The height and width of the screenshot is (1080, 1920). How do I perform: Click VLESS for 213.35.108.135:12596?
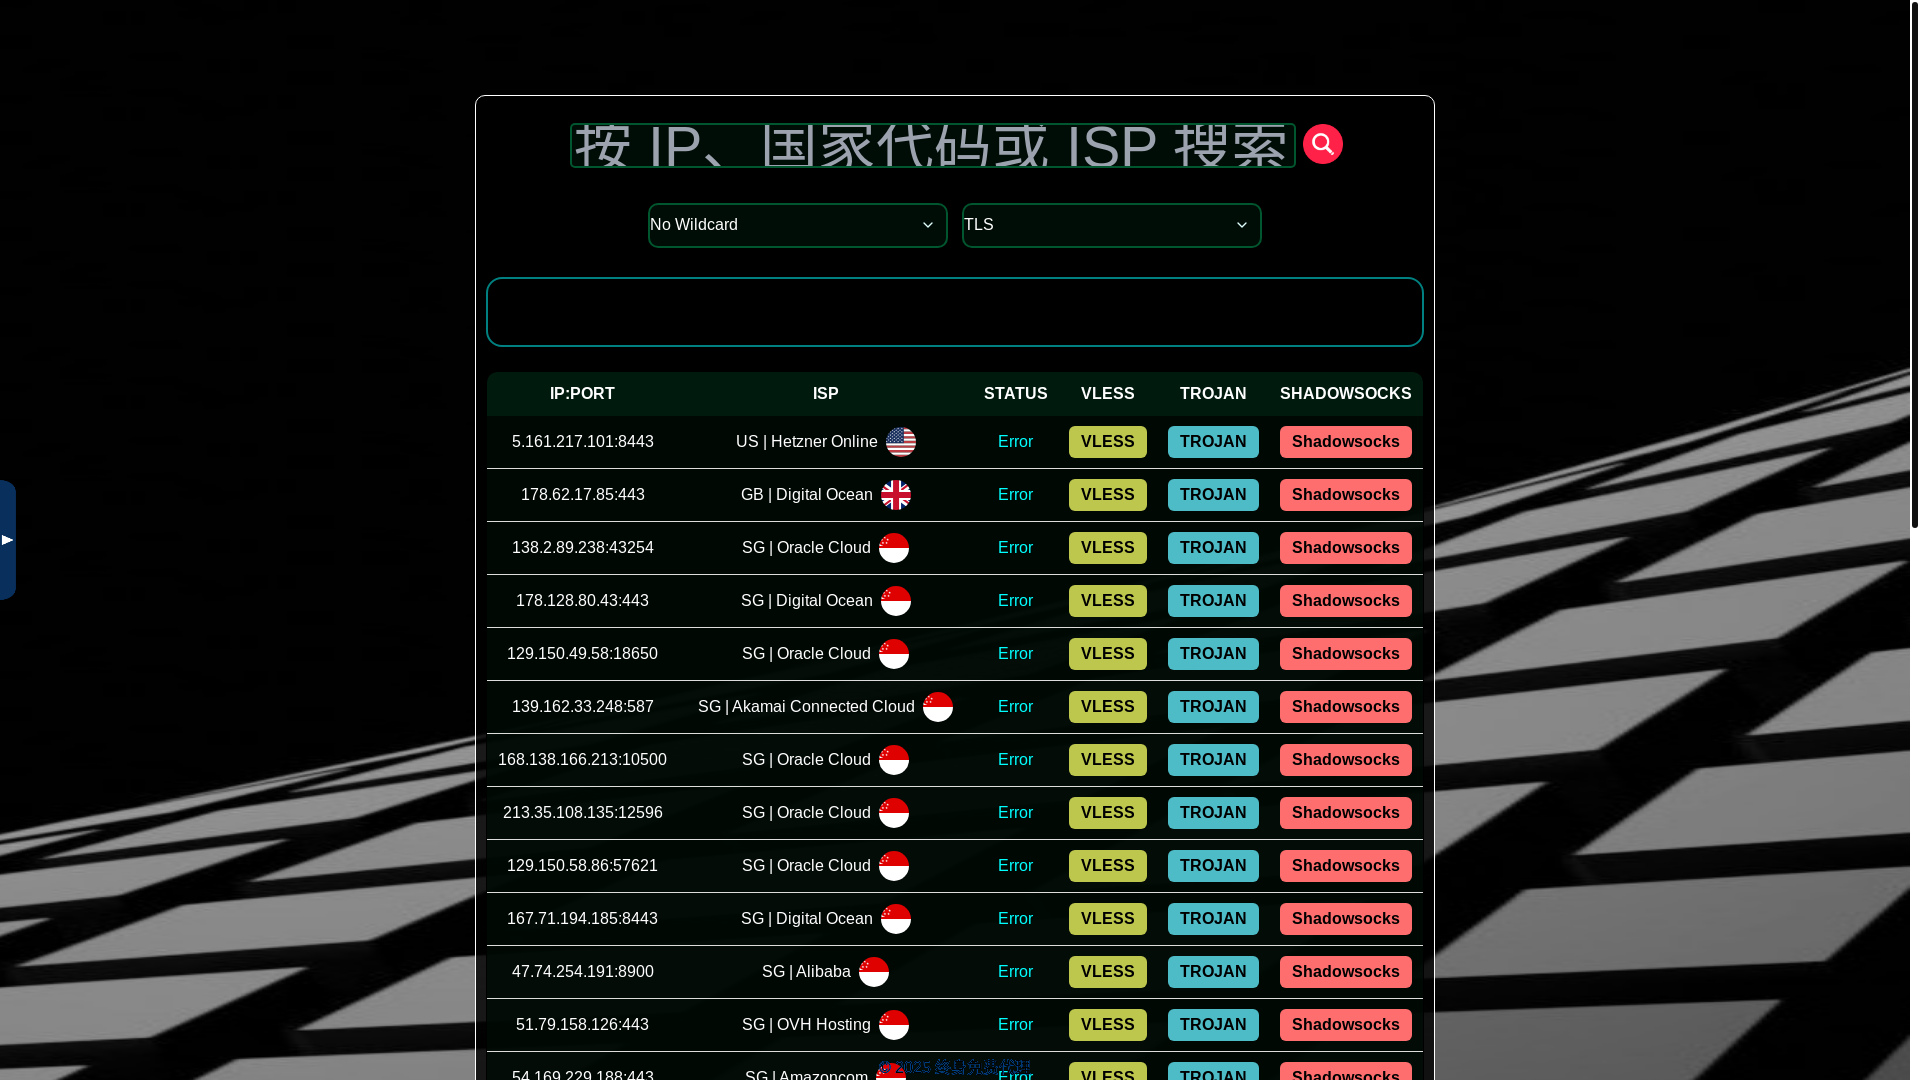click(x=1107, y=813)
